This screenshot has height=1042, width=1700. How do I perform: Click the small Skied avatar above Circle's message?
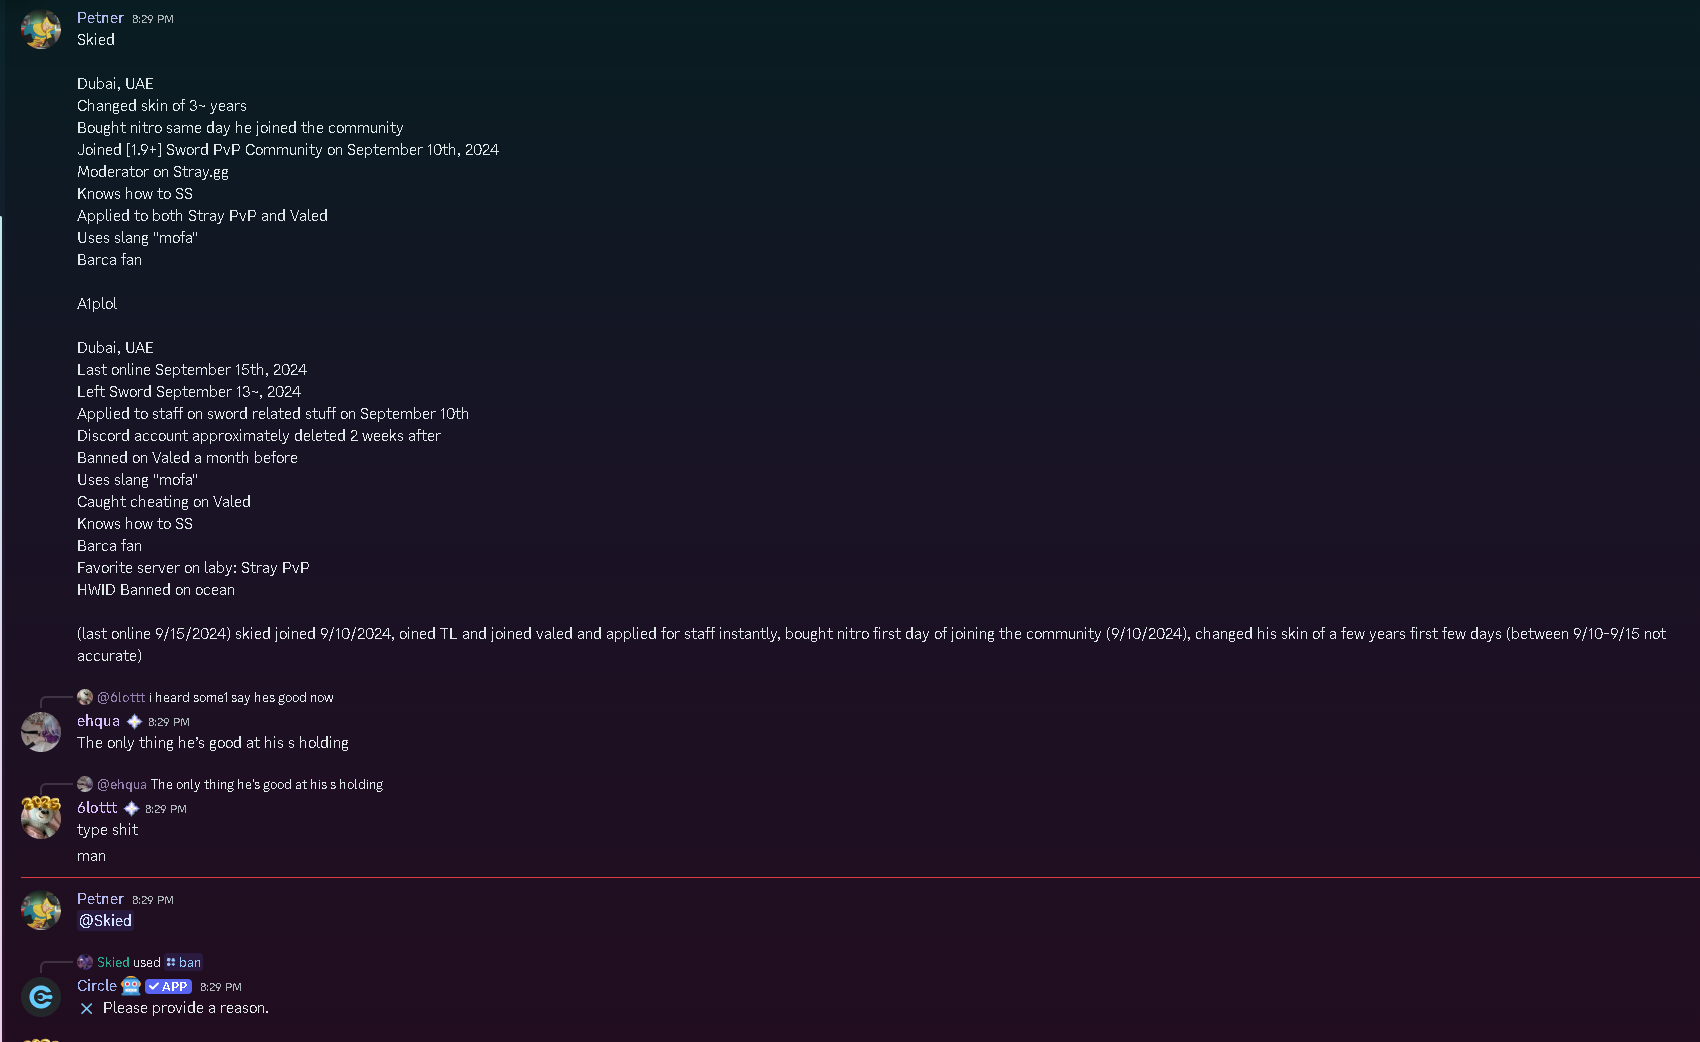point(85,962)
